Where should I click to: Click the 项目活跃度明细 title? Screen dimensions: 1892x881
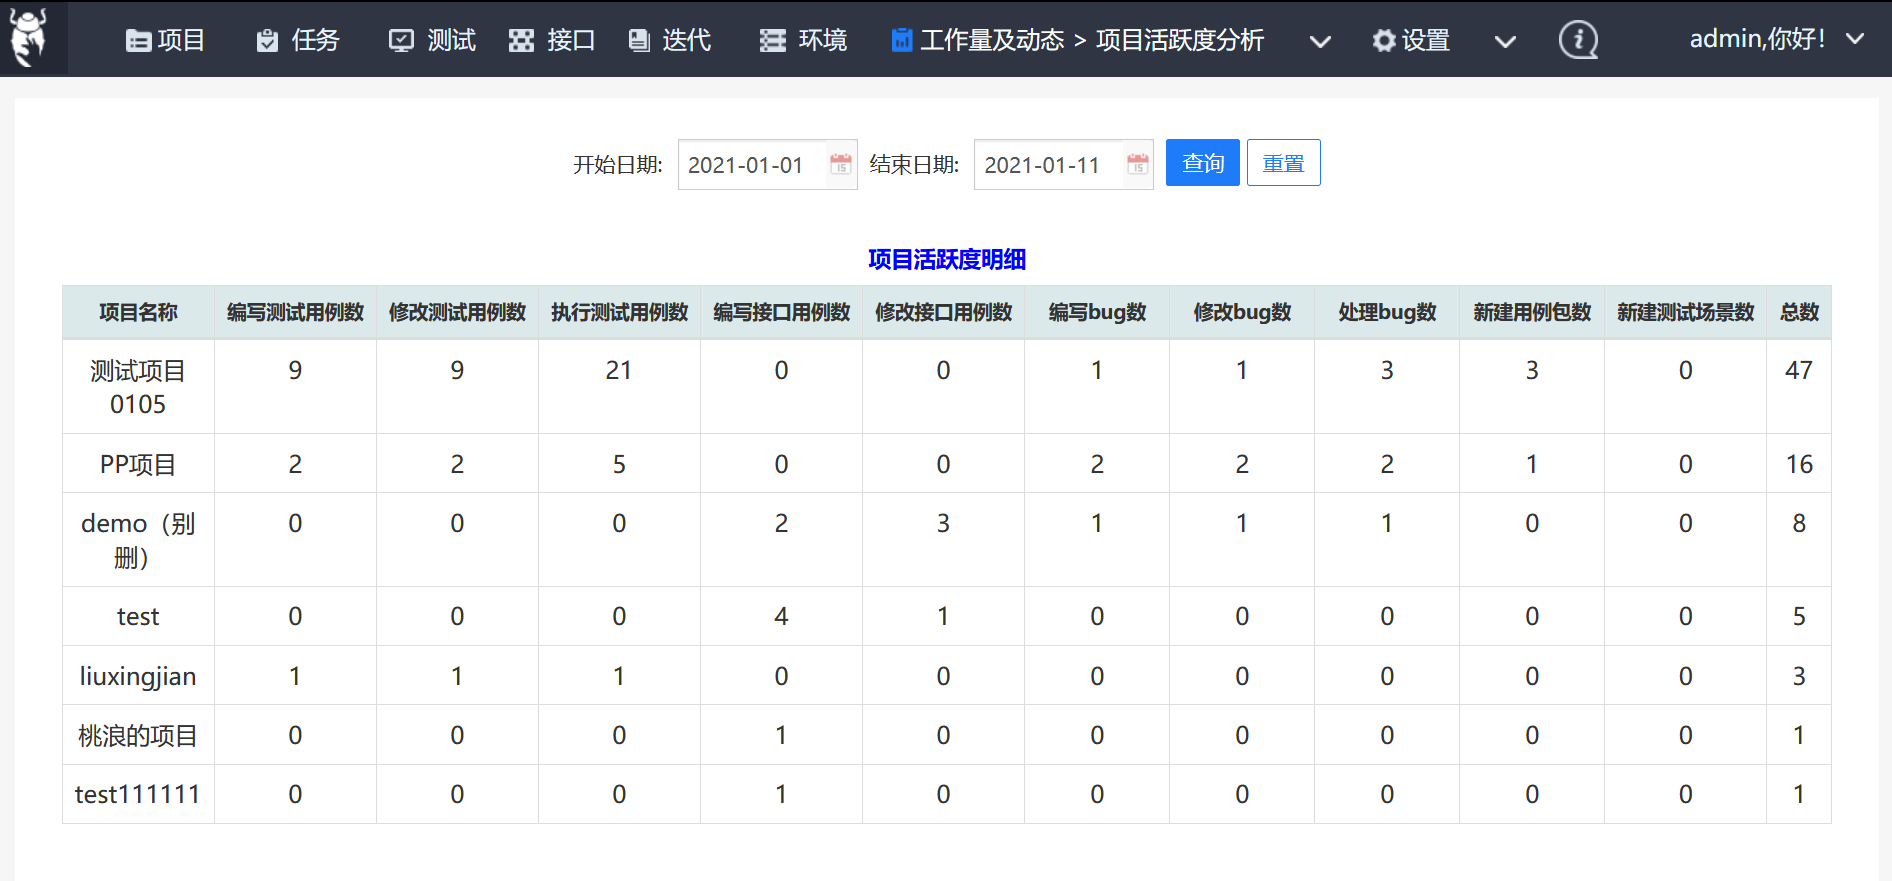pos(947,259)
